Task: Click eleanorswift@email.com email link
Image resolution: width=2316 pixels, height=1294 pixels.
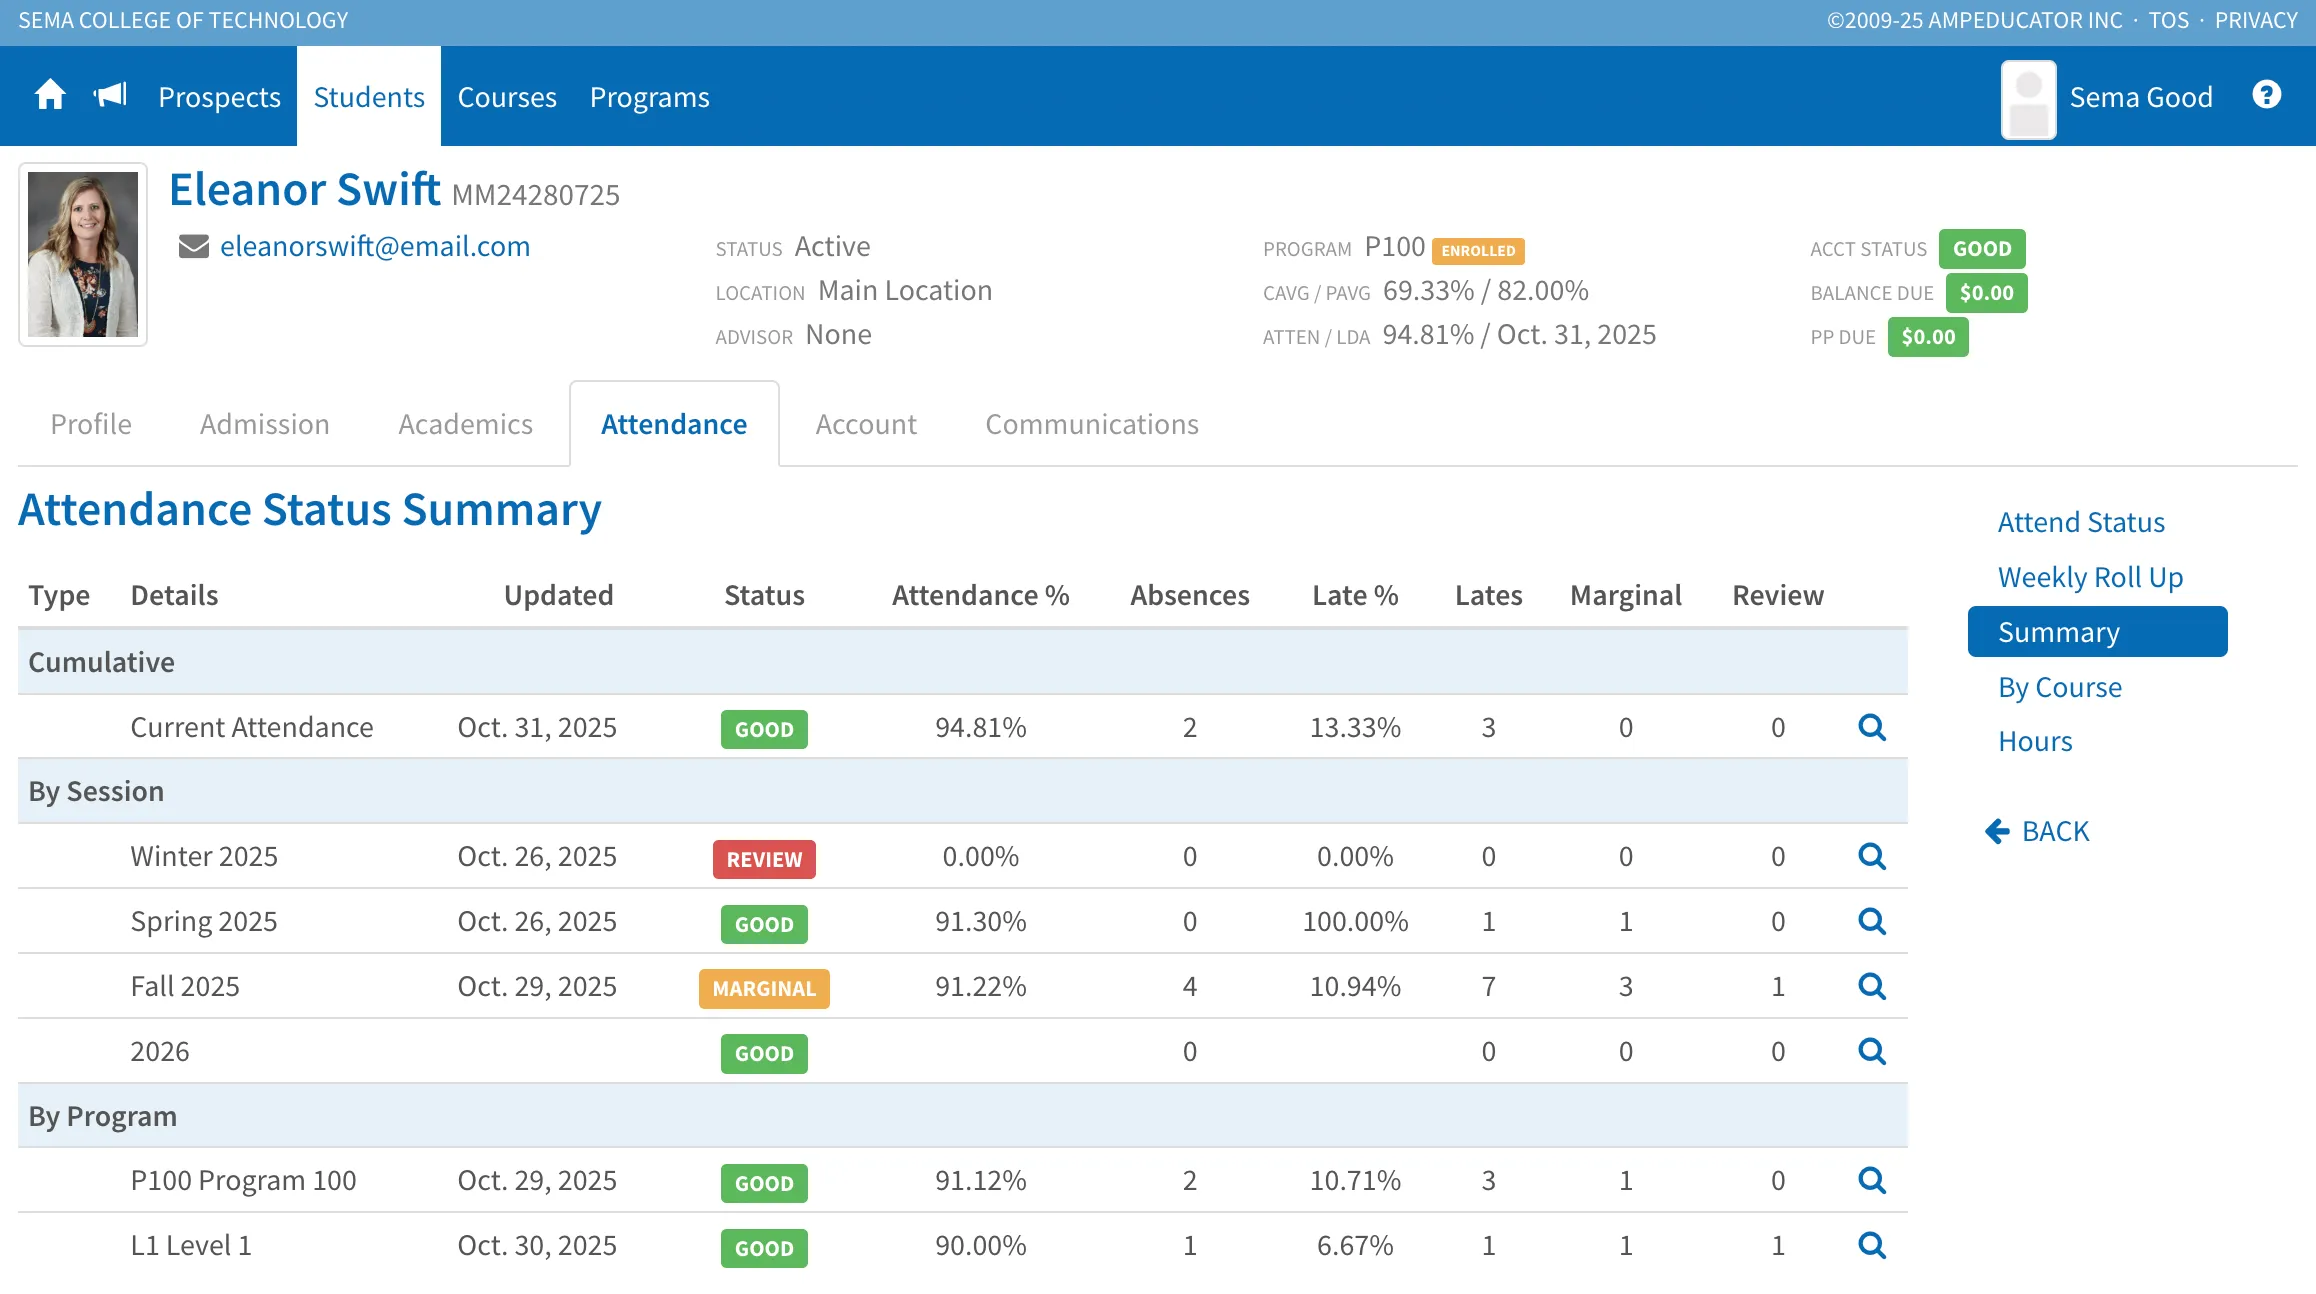Action: tap(375, 246)
